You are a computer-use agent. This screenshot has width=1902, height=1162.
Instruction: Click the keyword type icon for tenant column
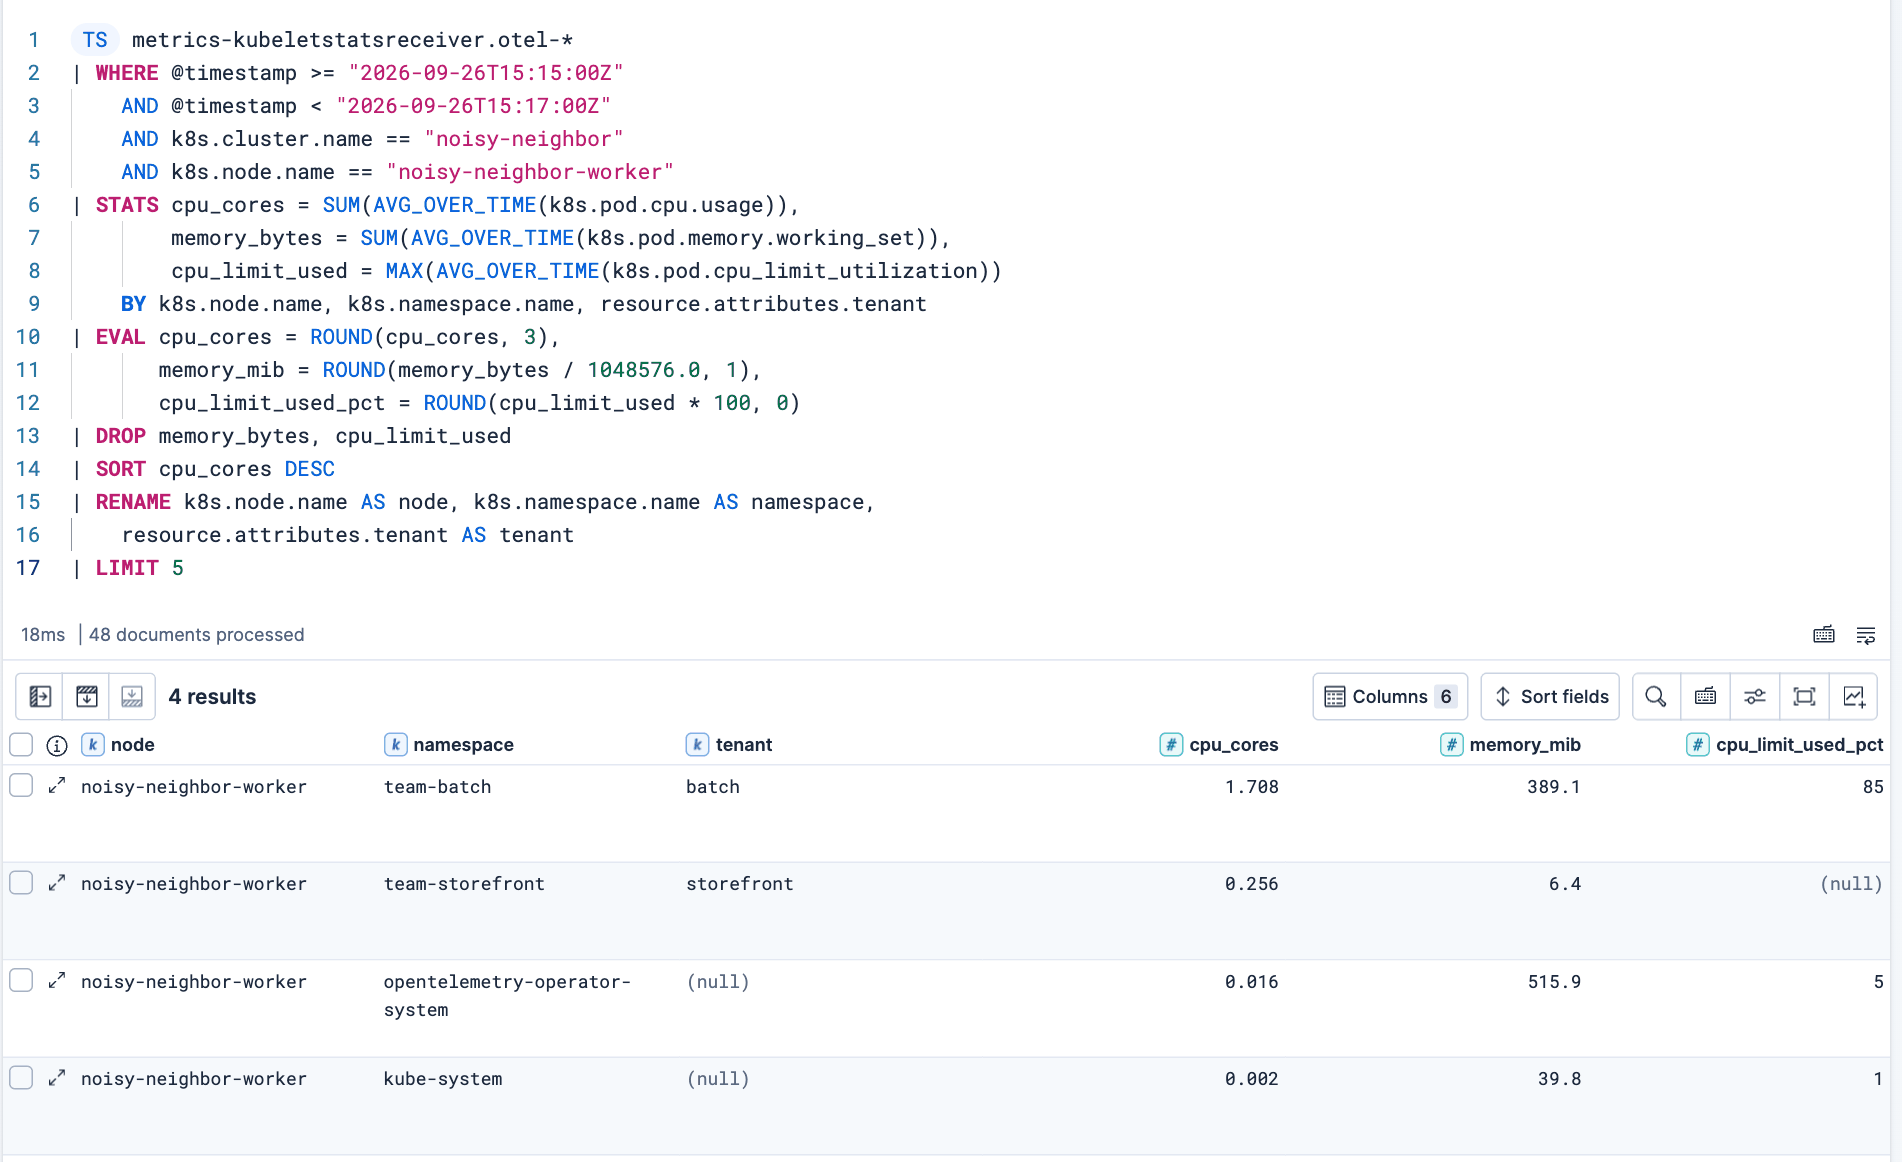(x=697, y=745)
